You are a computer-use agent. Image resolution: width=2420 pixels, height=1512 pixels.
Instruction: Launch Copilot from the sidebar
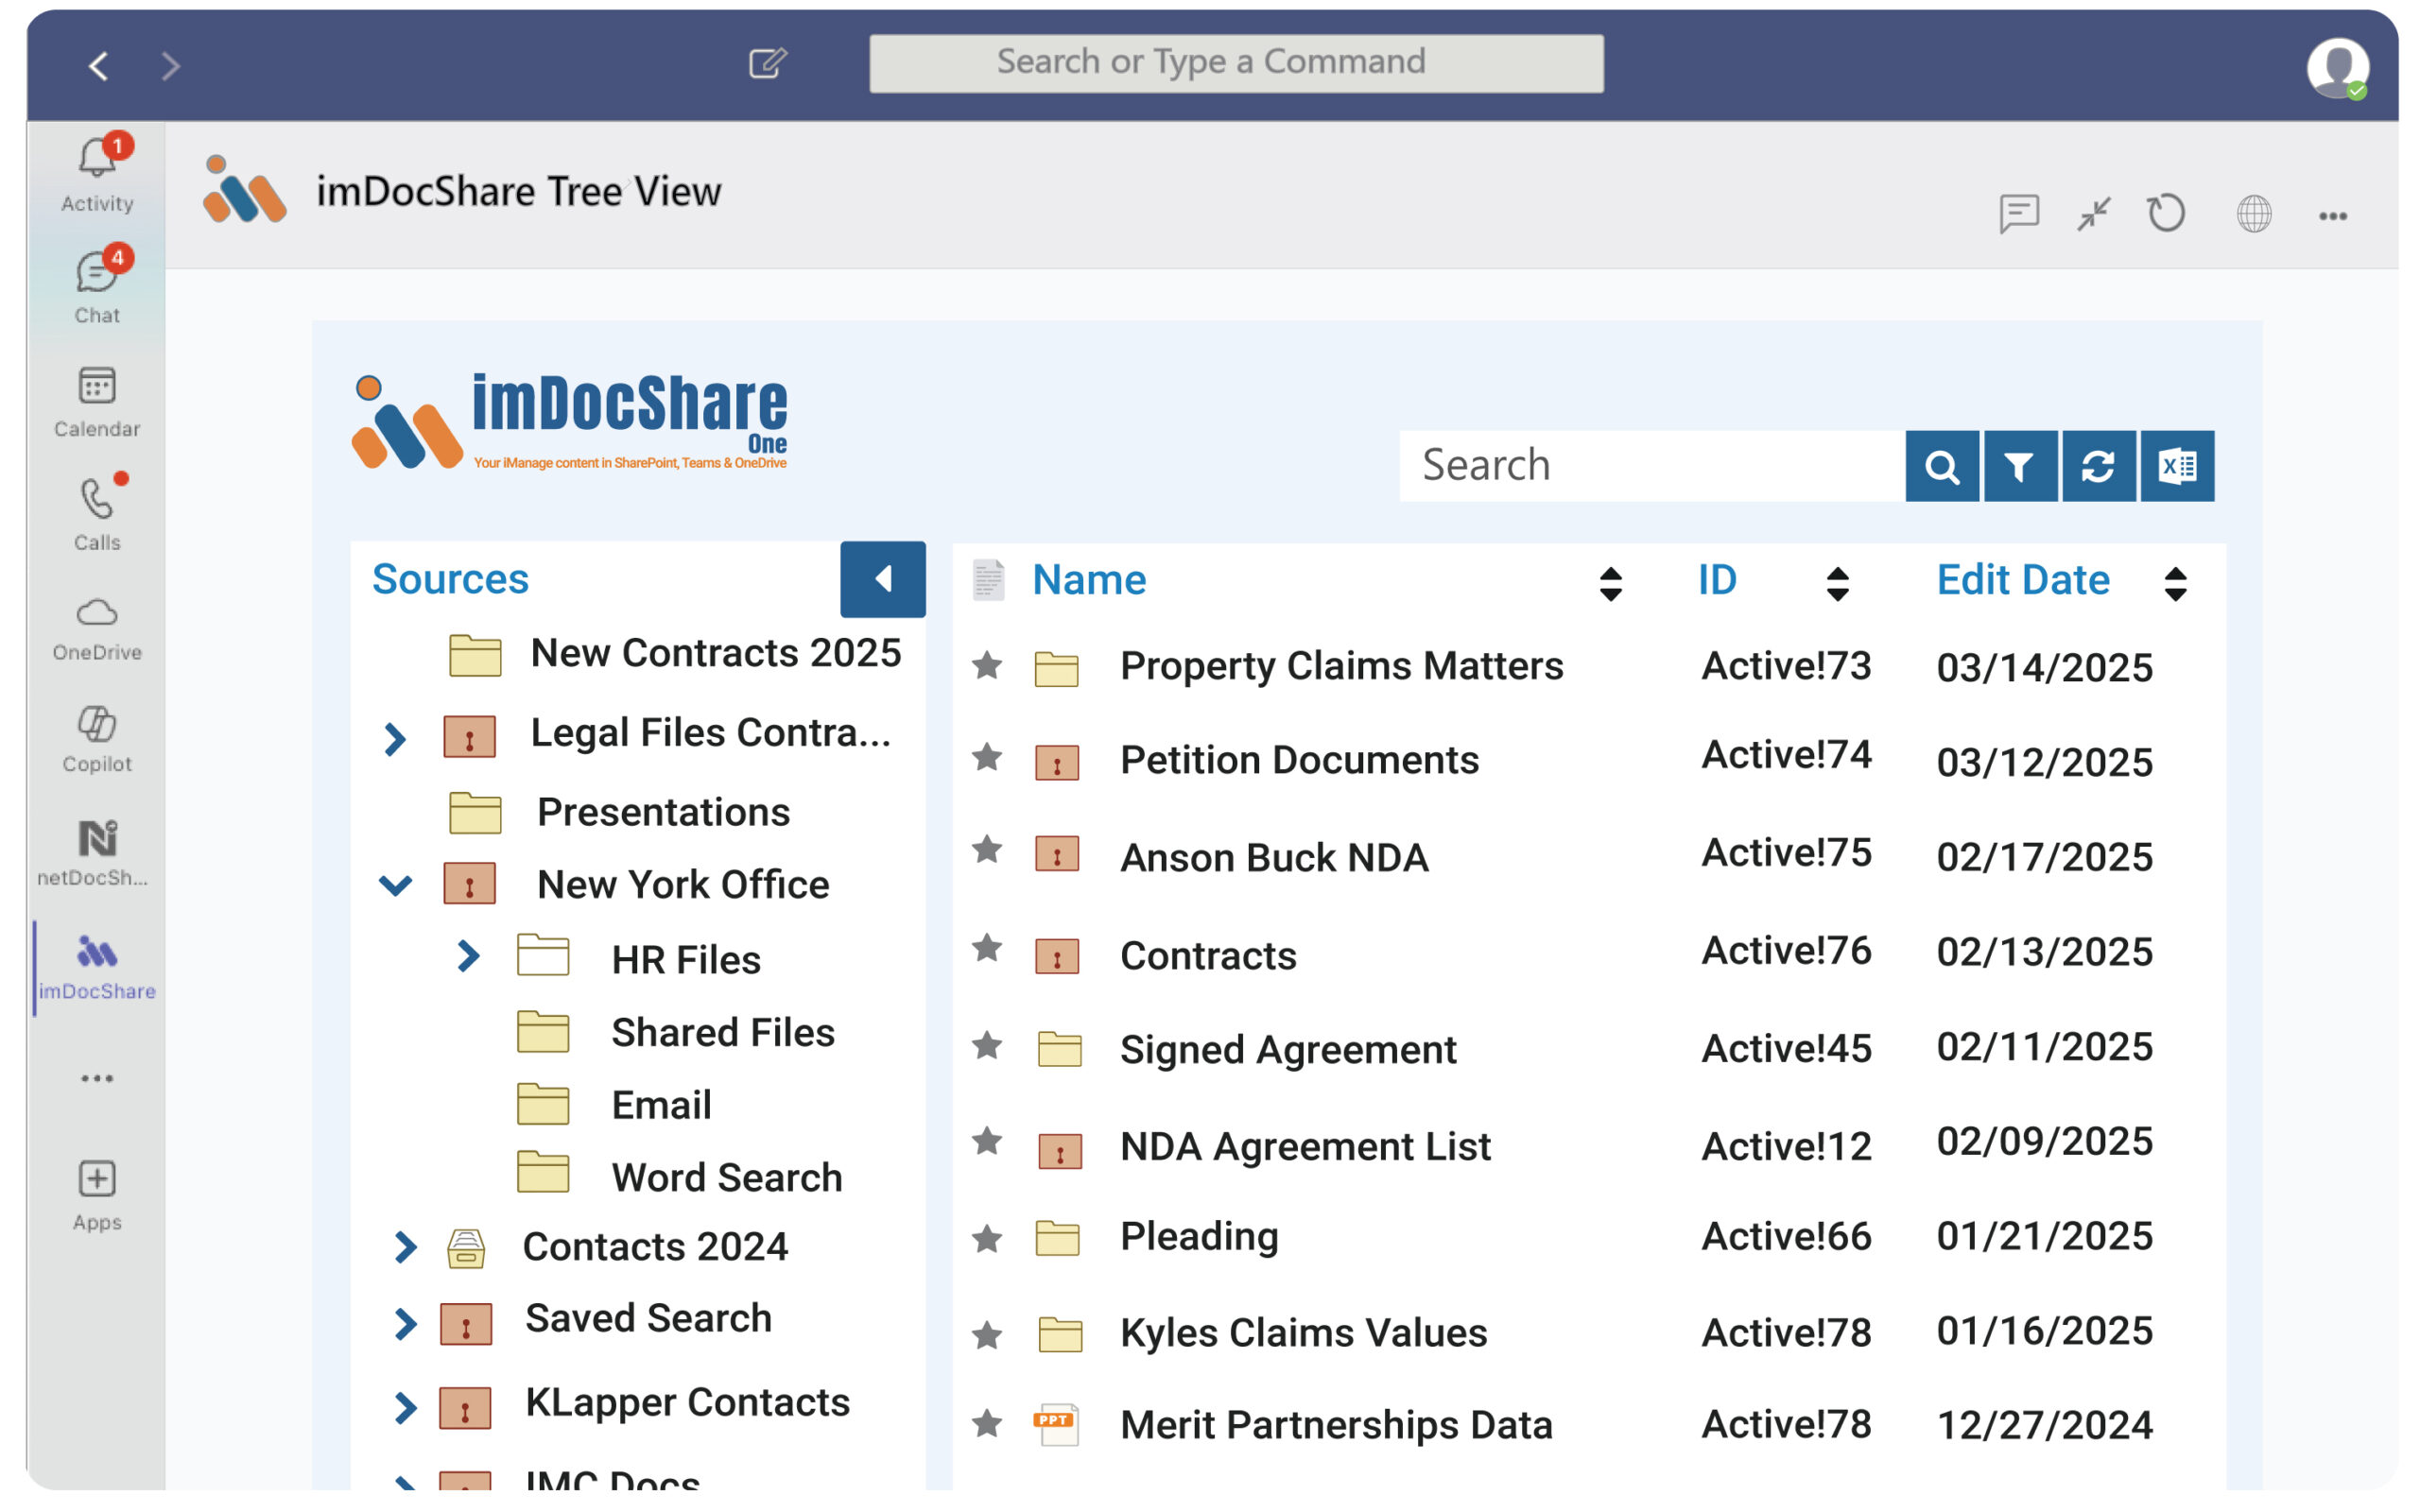point(97,740)
